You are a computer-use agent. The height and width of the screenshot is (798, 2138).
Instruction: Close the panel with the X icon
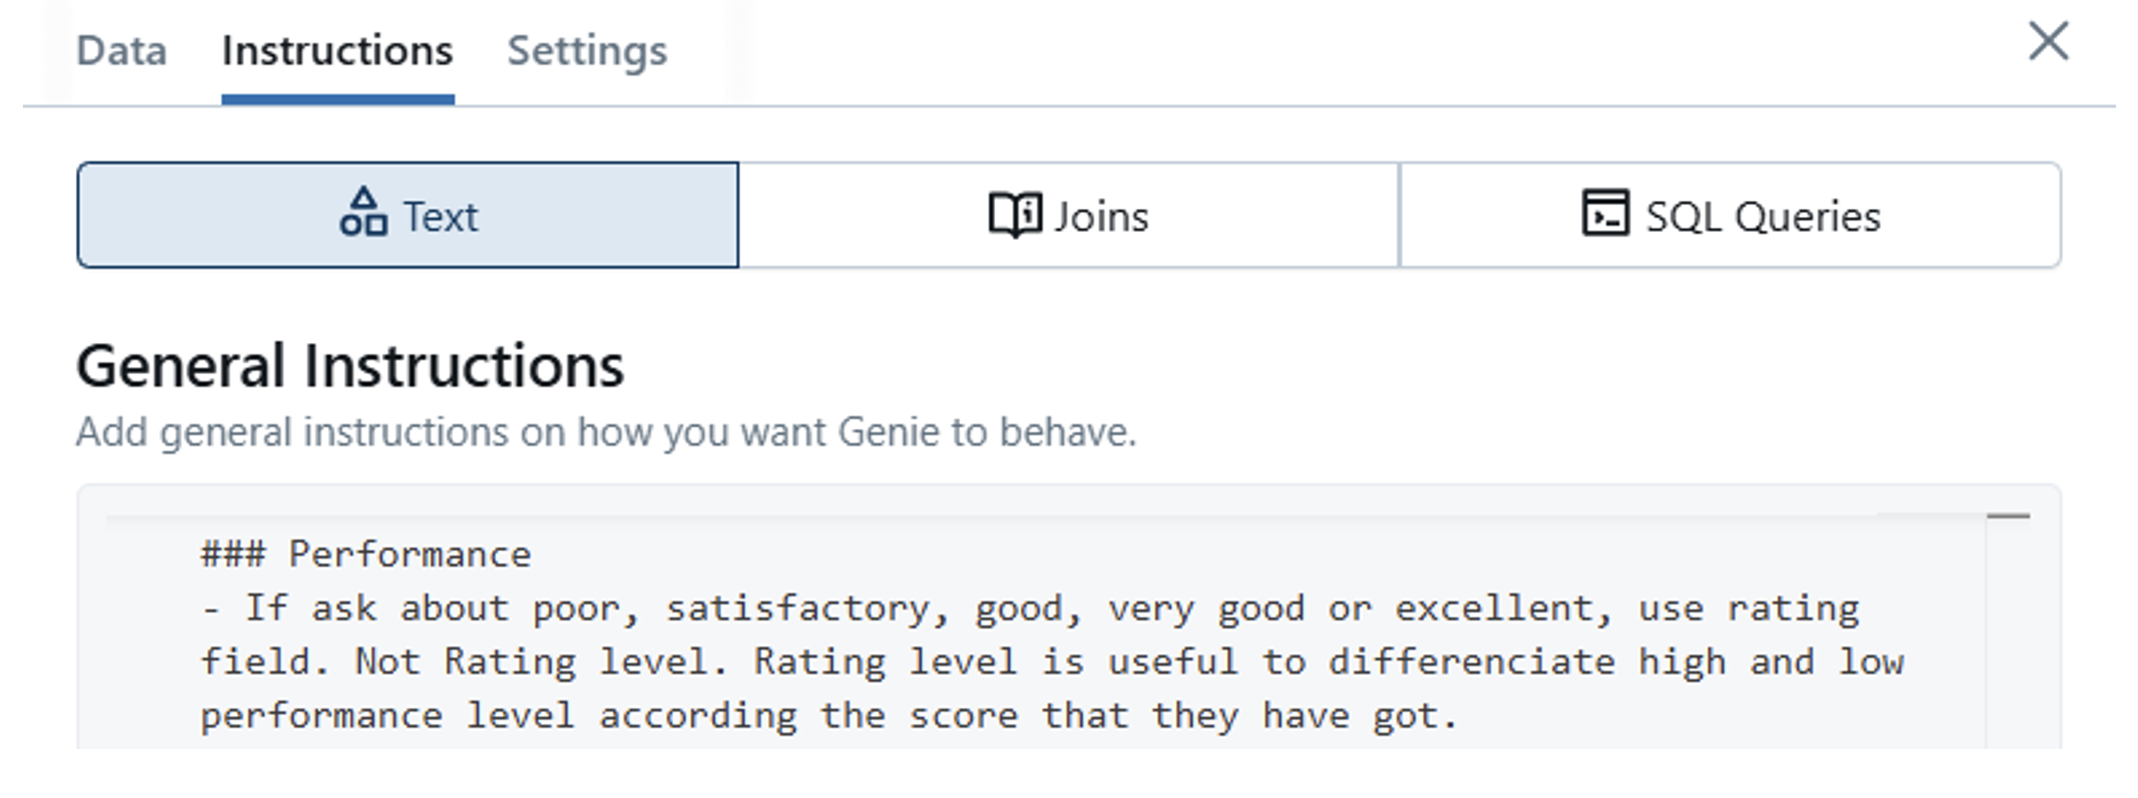coord(2048,42)
